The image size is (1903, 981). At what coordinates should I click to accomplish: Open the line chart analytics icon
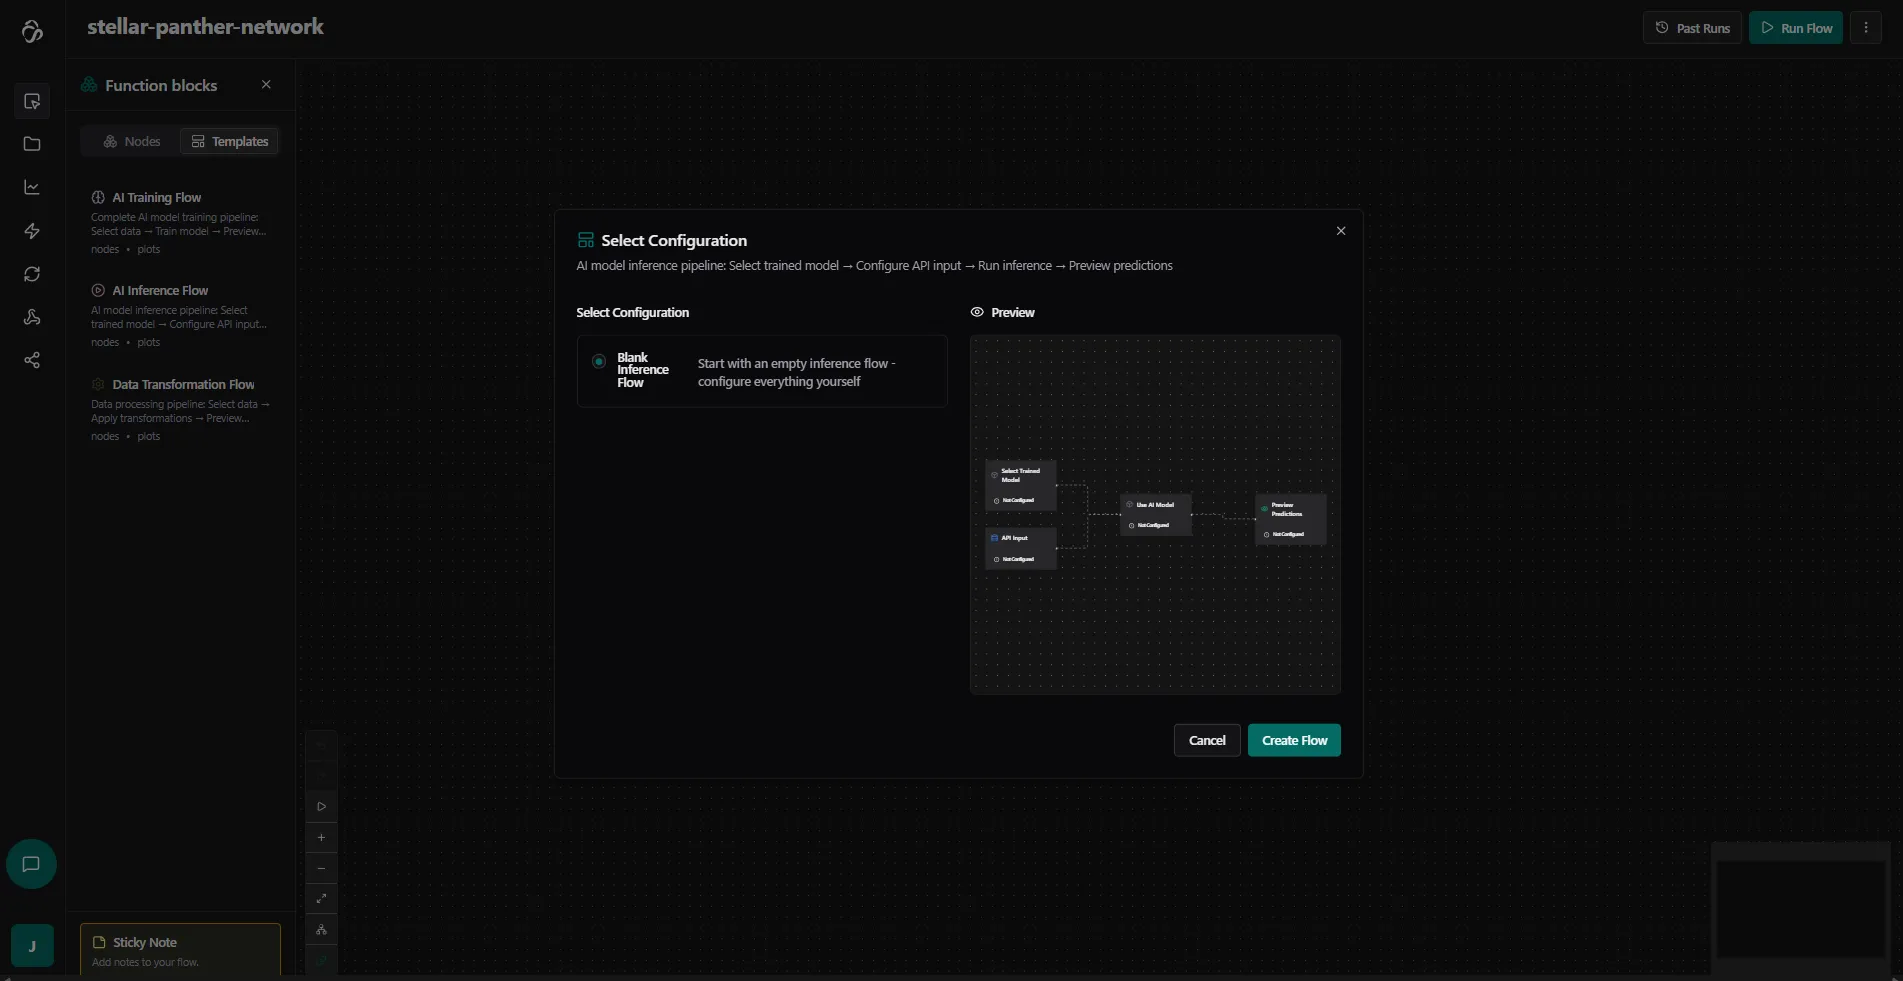pyautogui.click(x=32, y=187)
